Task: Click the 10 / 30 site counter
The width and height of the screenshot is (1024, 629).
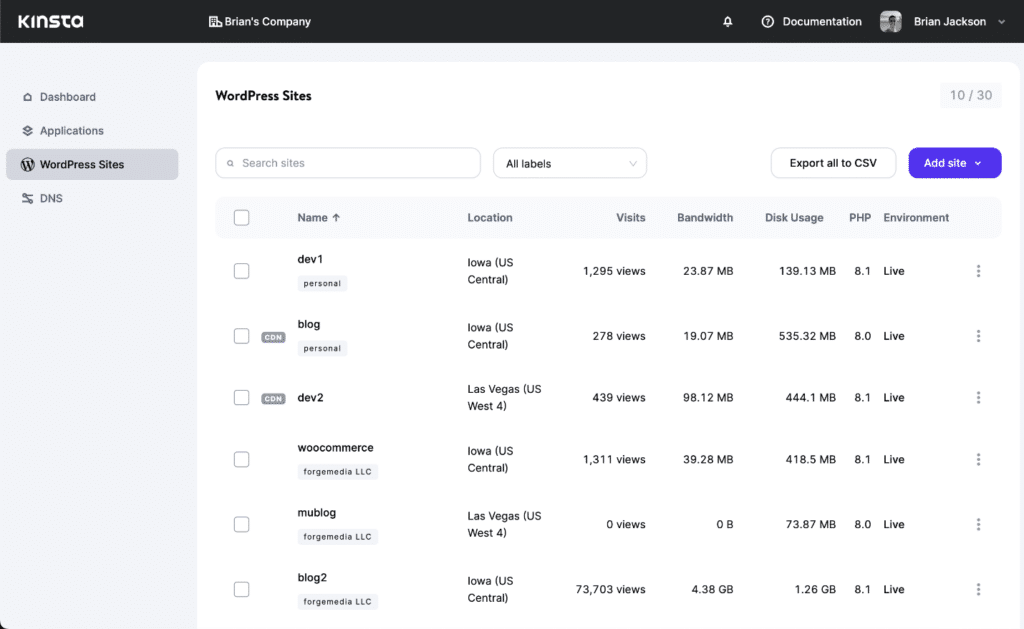Action: click(x=970, y=95)
